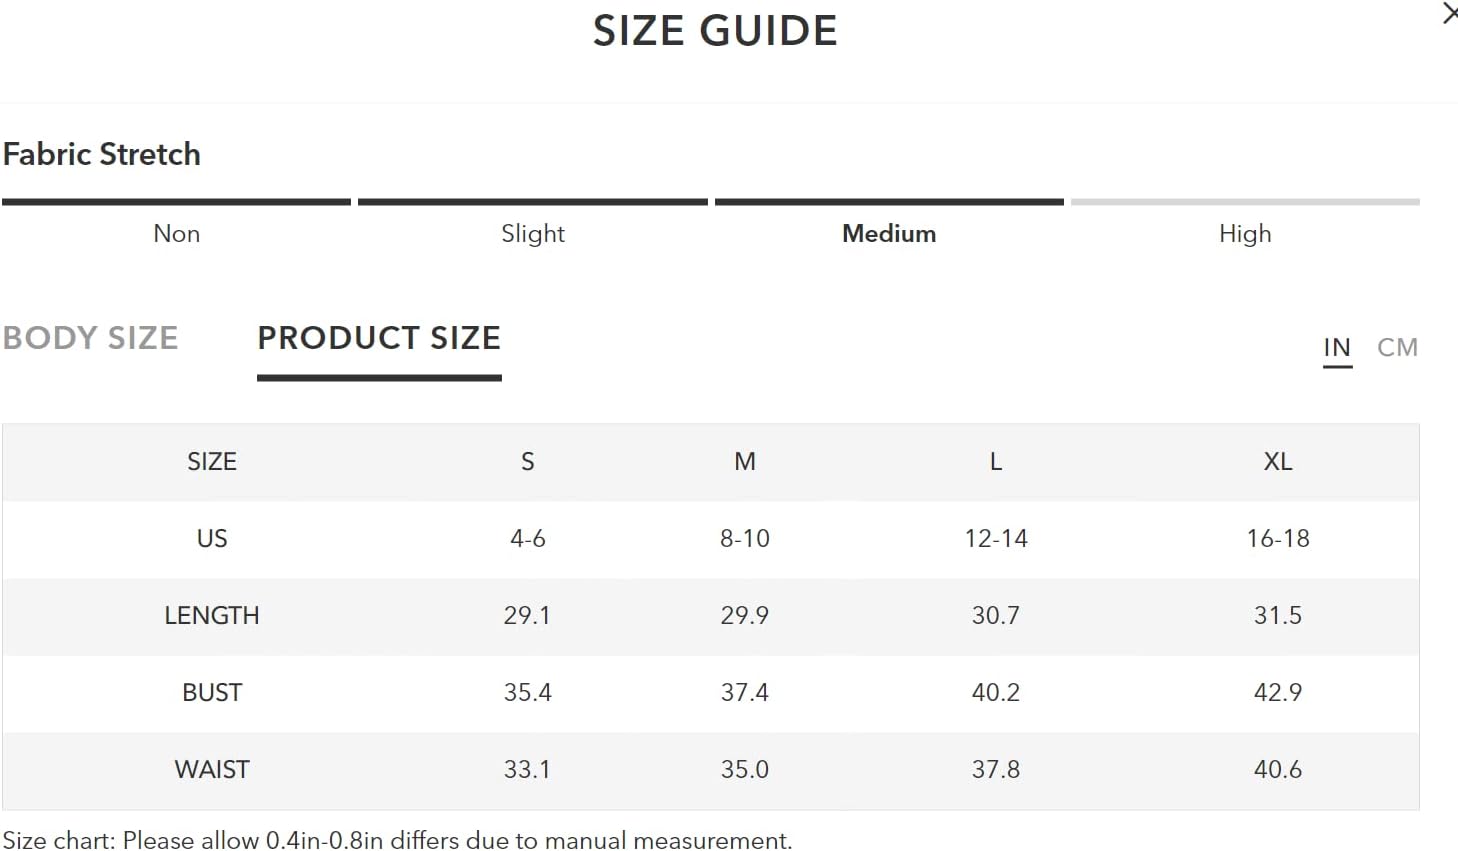Image resolution: width=1458 pixels, height=851 pixels.
Task: Click the M size column header
Action: pyautogui.click(x=745, y=461)
